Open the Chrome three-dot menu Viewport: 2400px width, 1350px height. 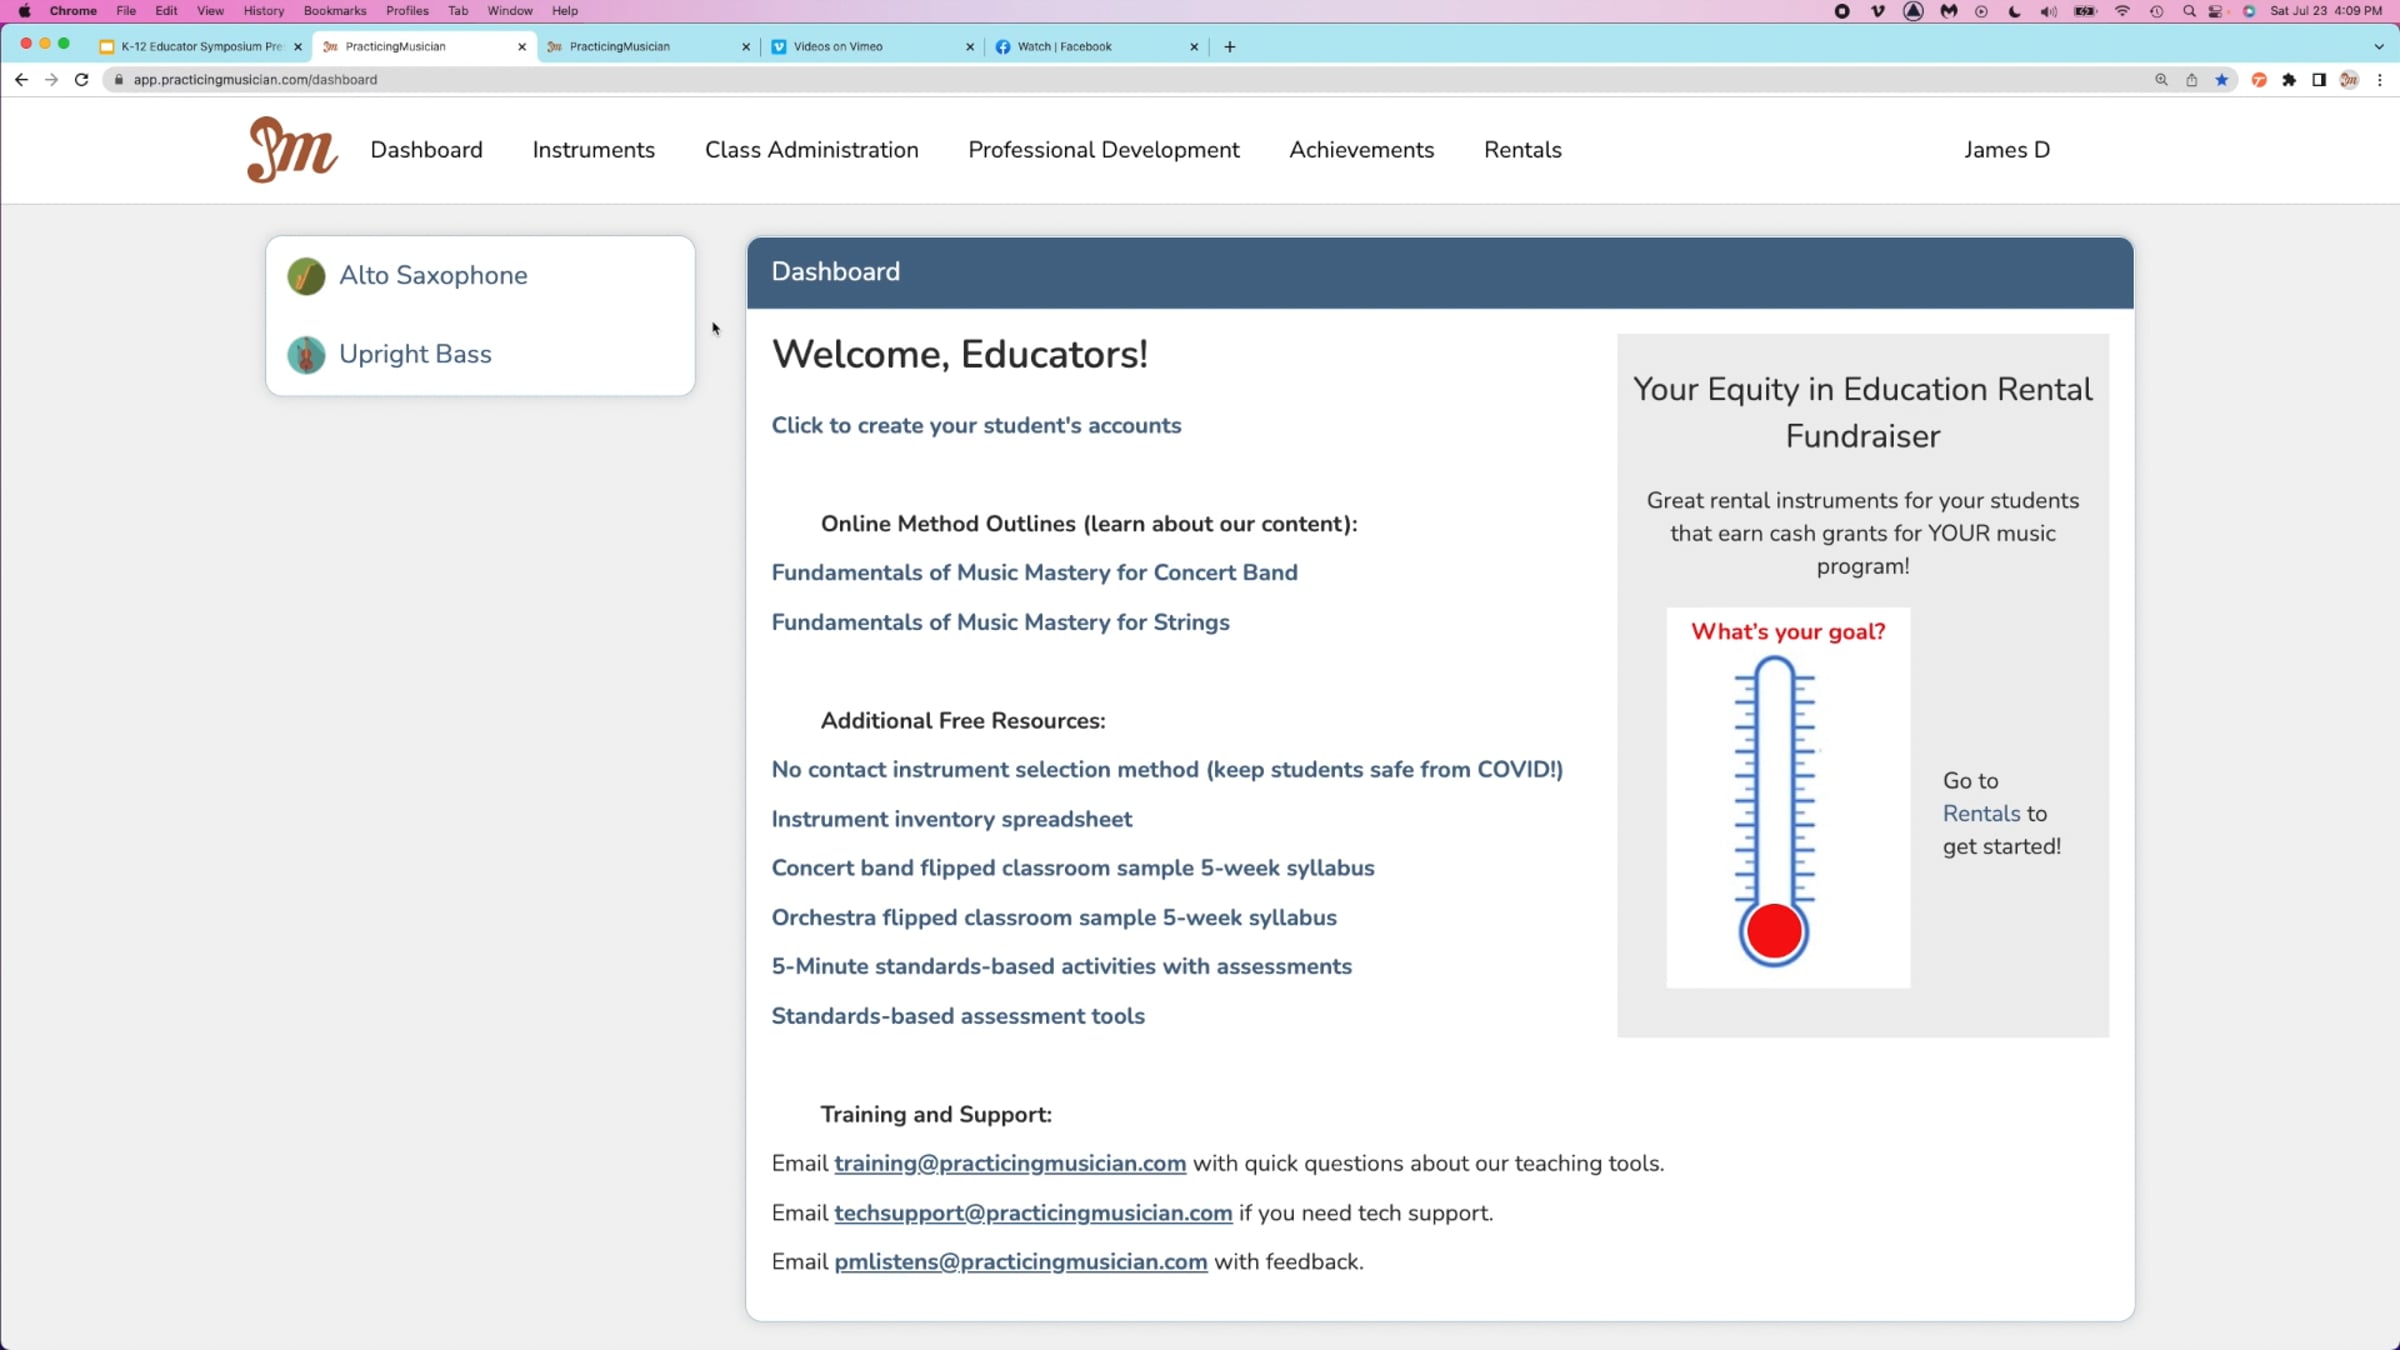pyautogui.click(x=2380, y=80)
